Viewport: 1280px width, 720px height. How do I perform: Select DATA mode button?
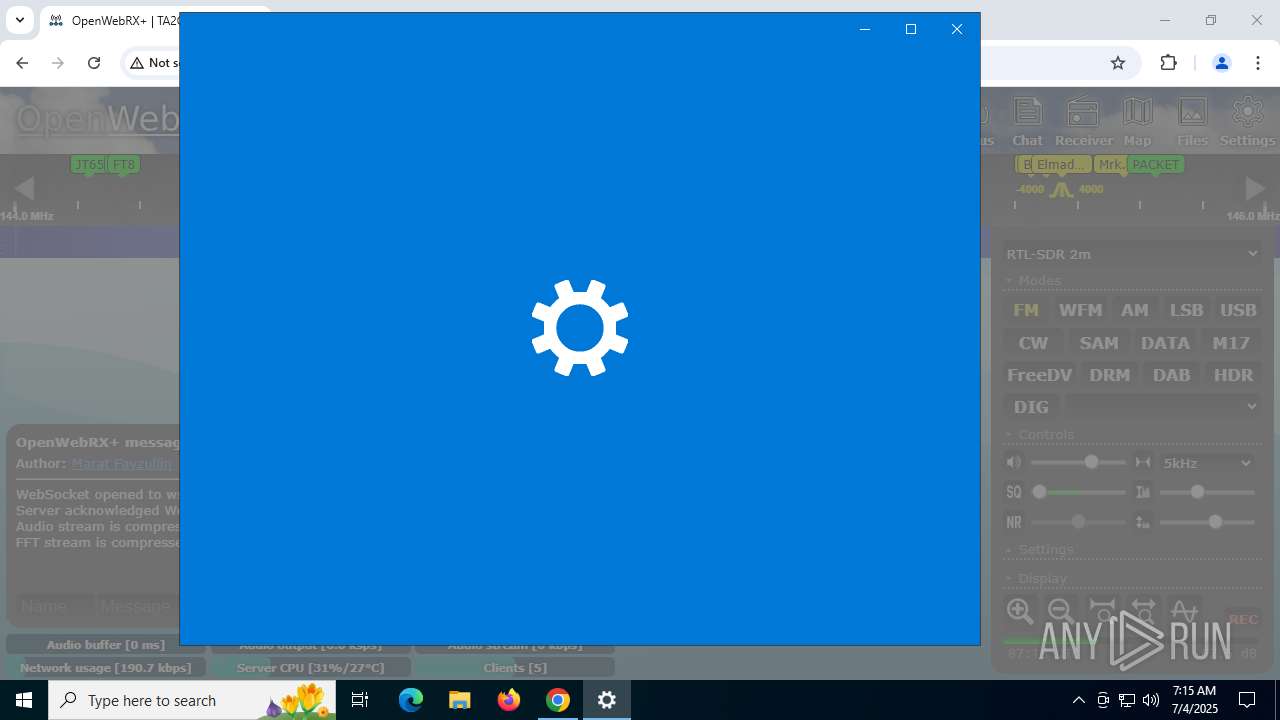[x=1165, y=343]
